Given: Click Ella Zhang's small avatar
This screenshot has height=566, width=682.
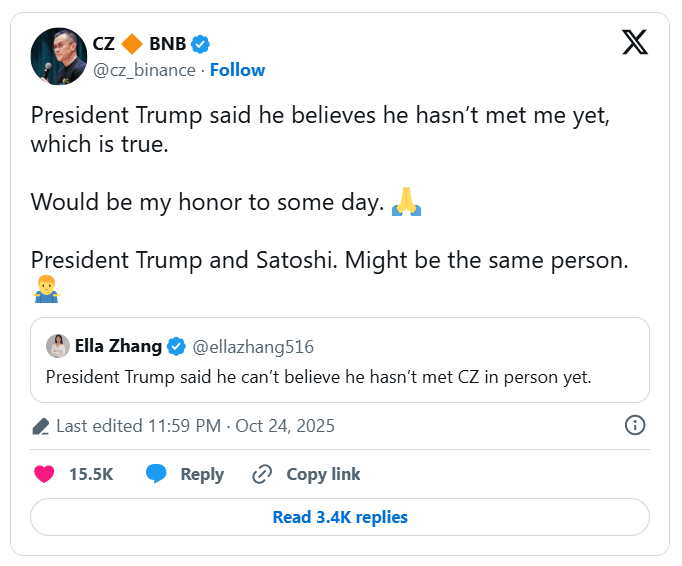Looking at the screenshot, I should point(57,346).
